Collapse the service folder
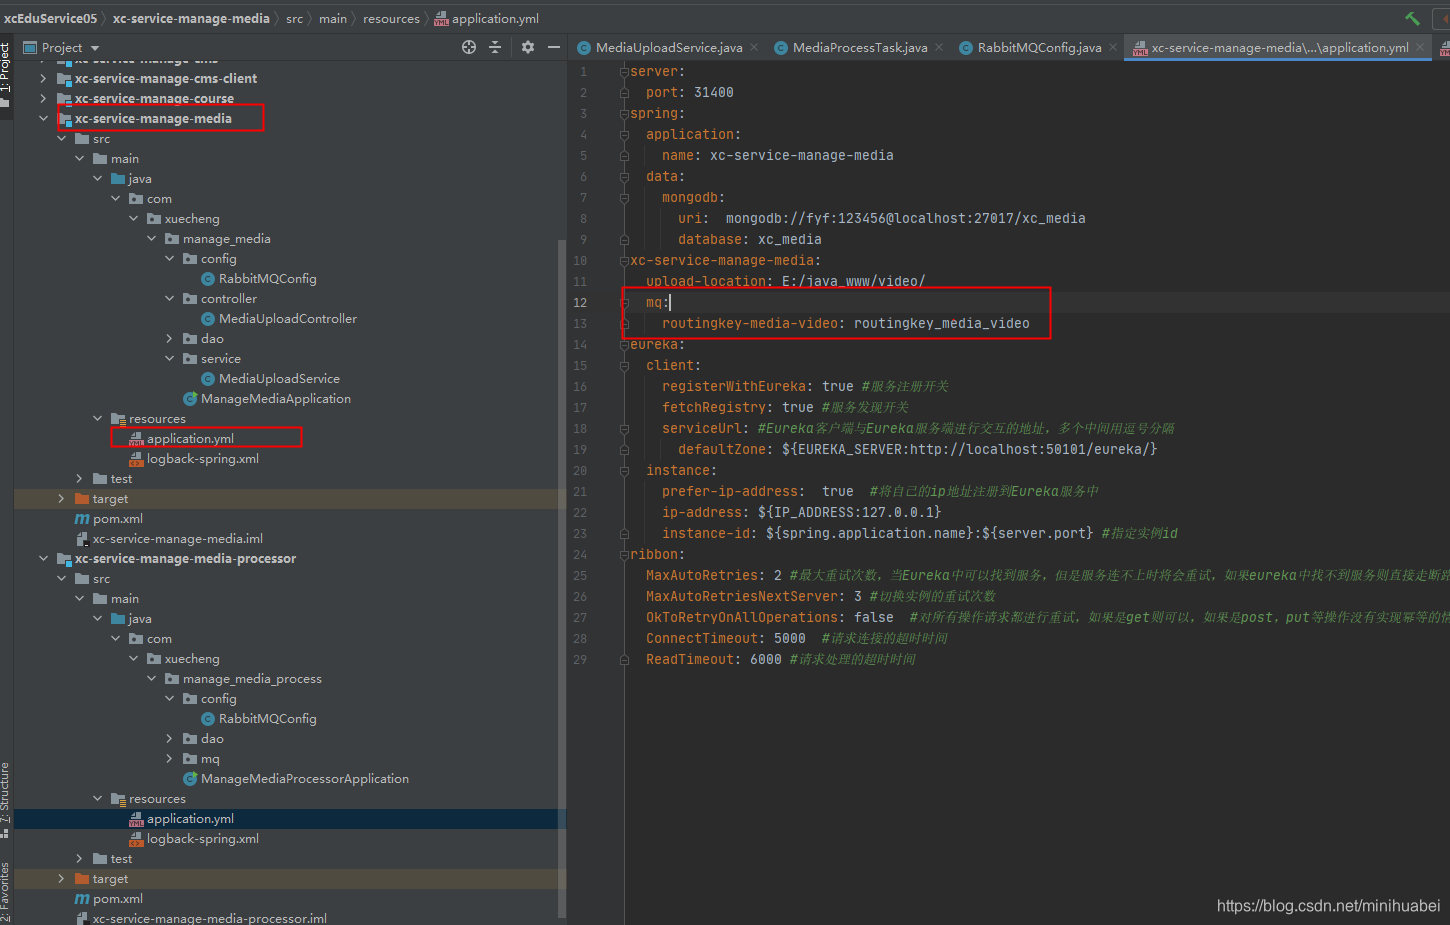This screenshot has height=925, width=1450. pyautogui.click(x=169, y=358)
